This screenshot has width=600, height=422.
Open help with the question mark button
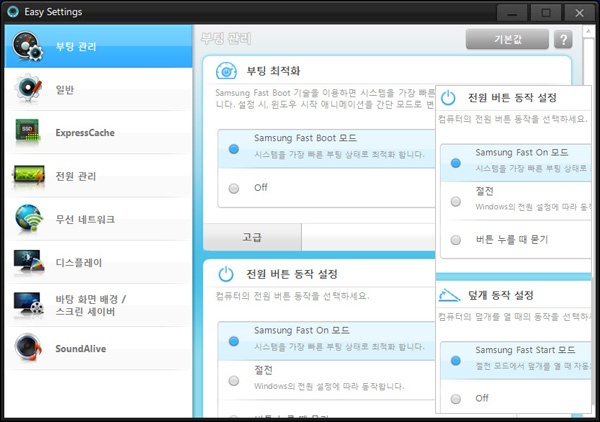click(x=563, y=39)
